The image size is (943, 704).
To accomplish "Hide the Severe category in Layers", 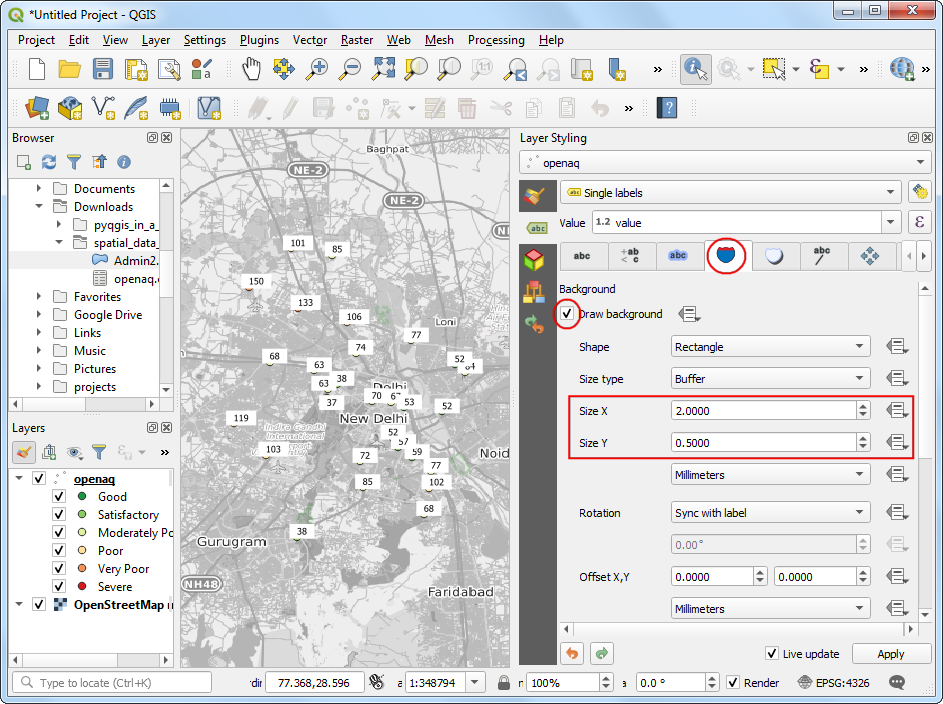I will tap(59, 587).
